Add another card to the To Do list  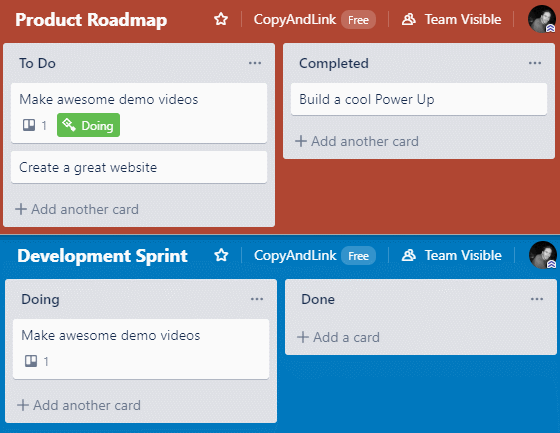pos(77,209)
